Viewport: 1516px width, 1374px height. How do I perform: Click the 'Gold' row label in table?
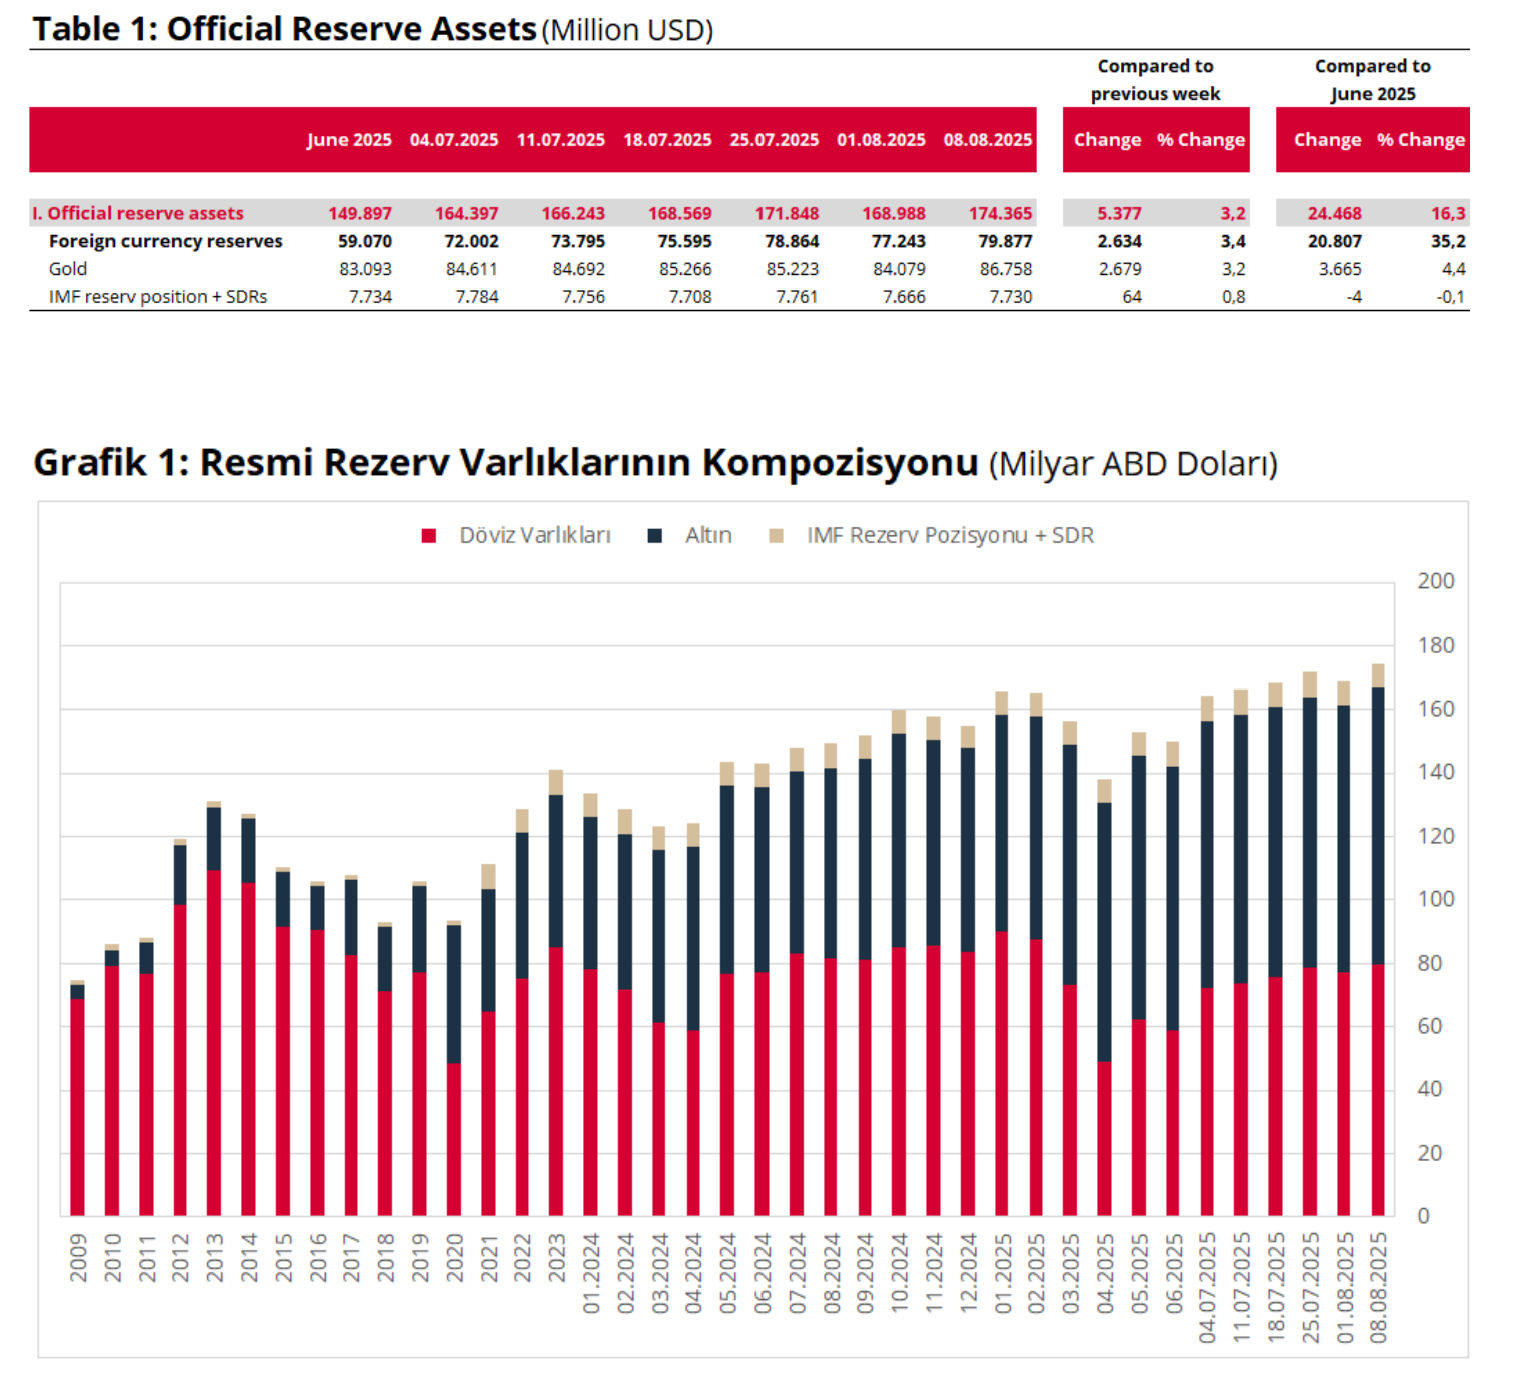coord(68,269)
